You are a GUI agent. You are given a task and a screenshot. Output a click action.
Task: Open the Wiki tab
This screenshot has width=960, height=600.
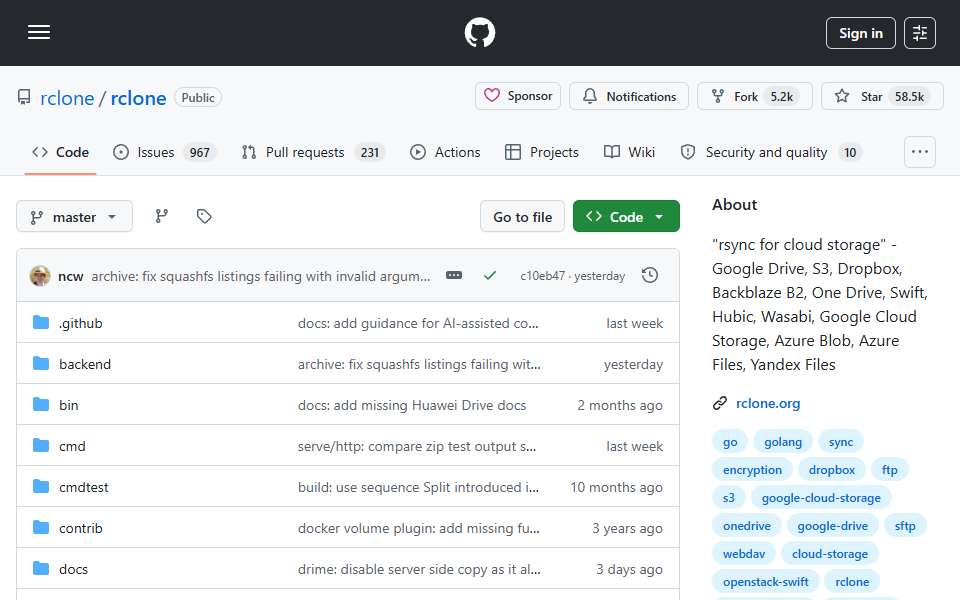pyautogui.click(x=629, y=152)
